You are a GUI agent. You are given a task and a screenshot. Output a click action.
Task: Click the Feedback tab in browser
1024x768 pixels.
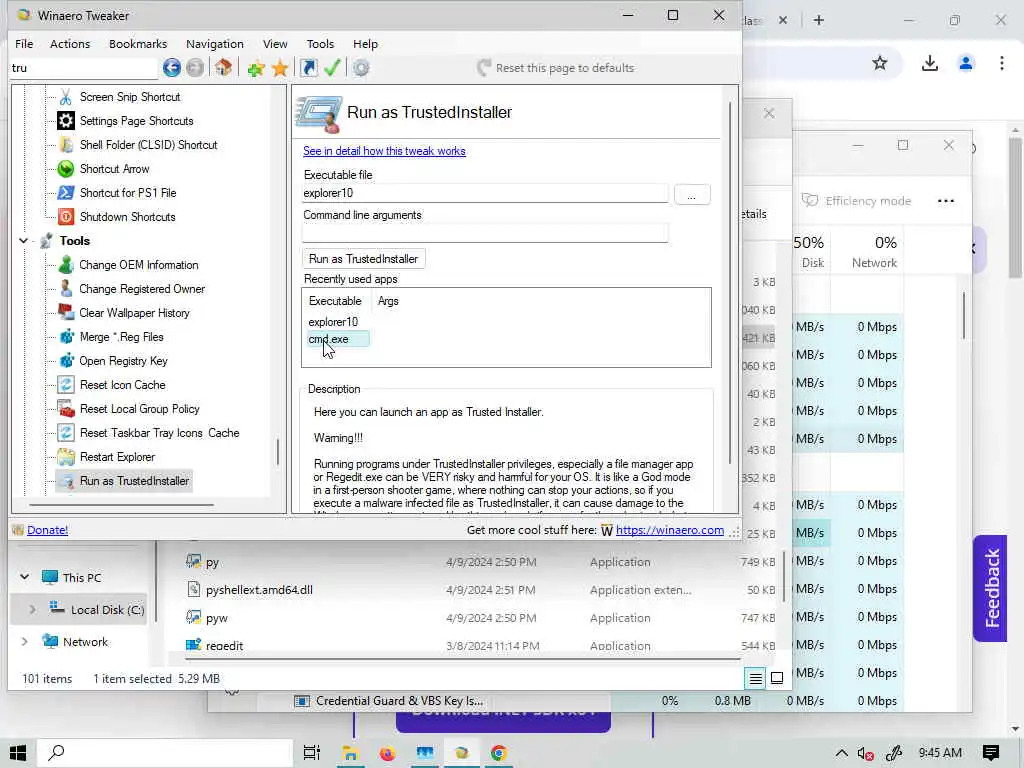(x=991, y=588)
